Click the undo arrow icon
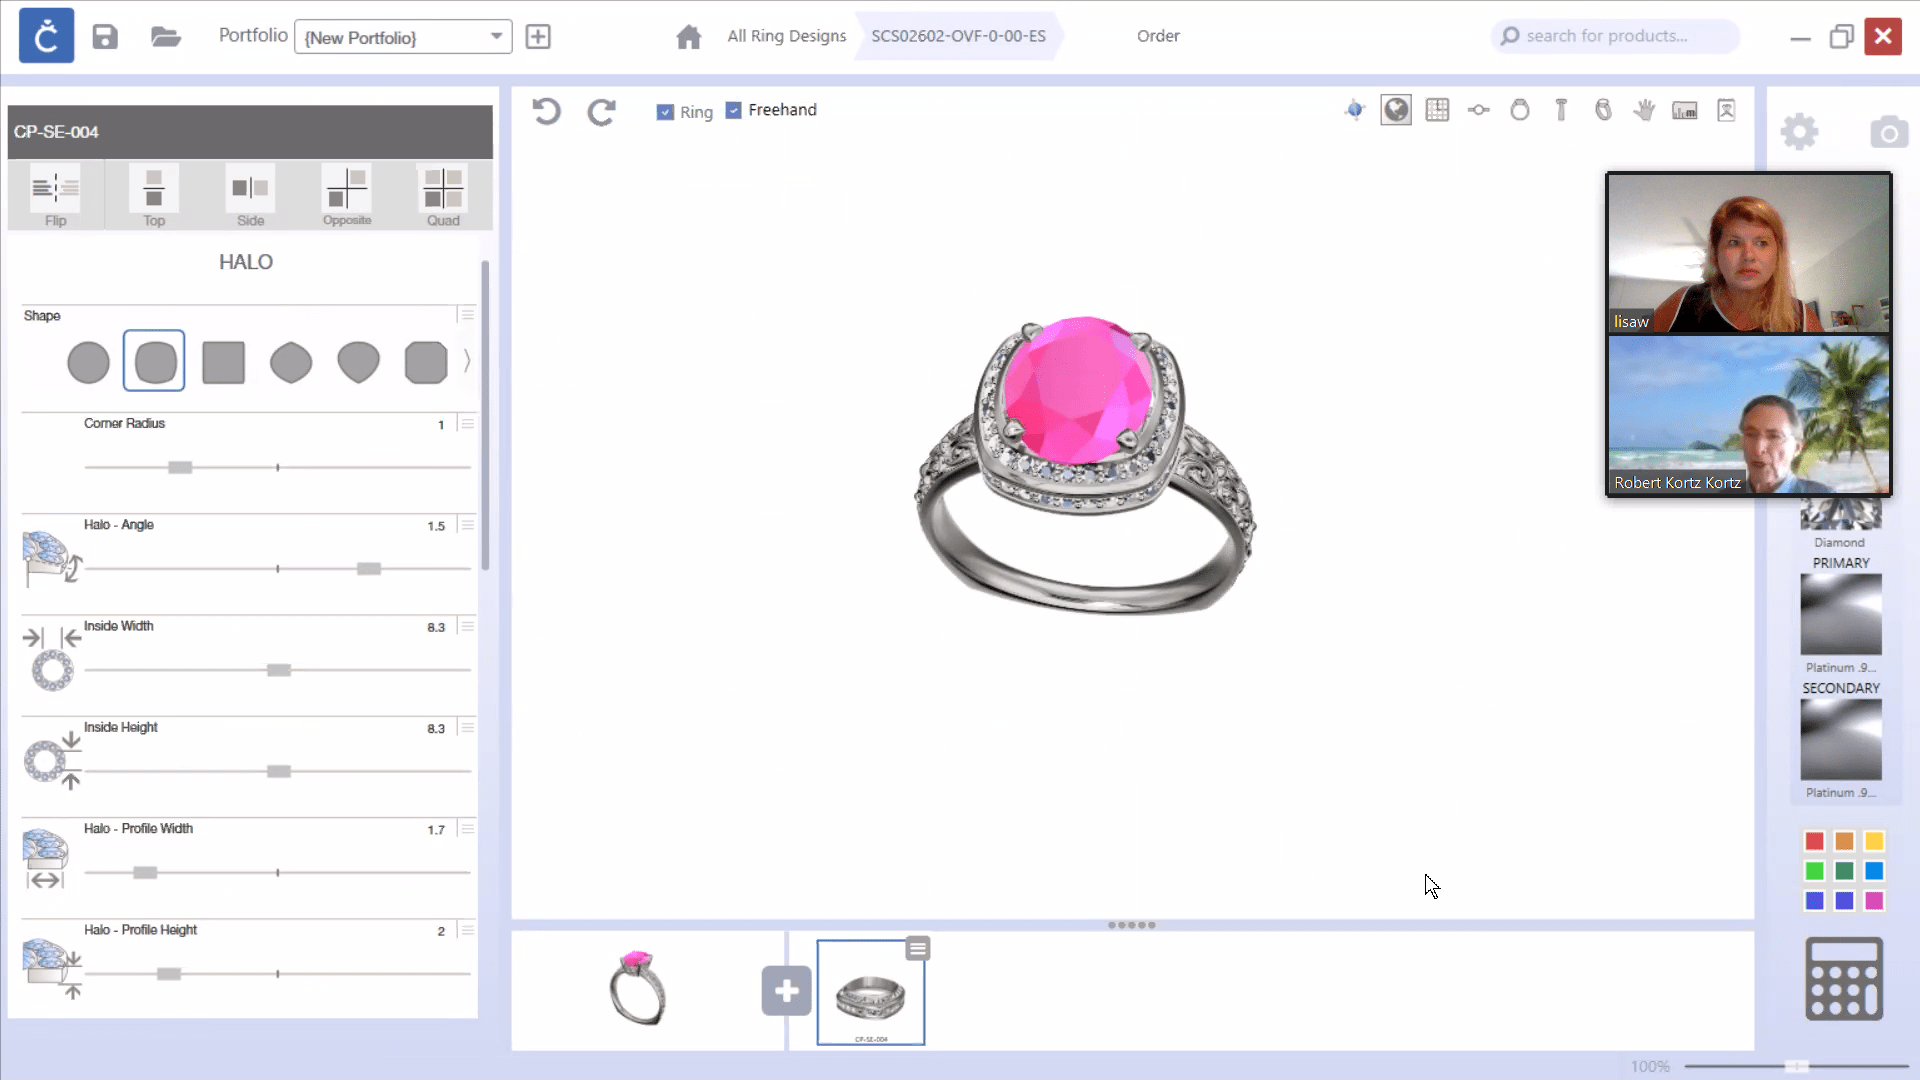The width and height of the screenshot is (1920, 1080). pyautogui.click(x=546, y=111)
